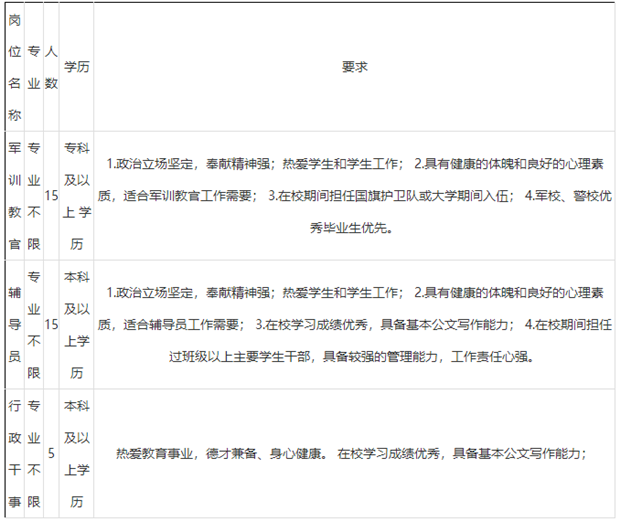620x521 pixels.
Task: Select 本科及以上学历 in the 辅导员 row
Action: coord(76,324)
